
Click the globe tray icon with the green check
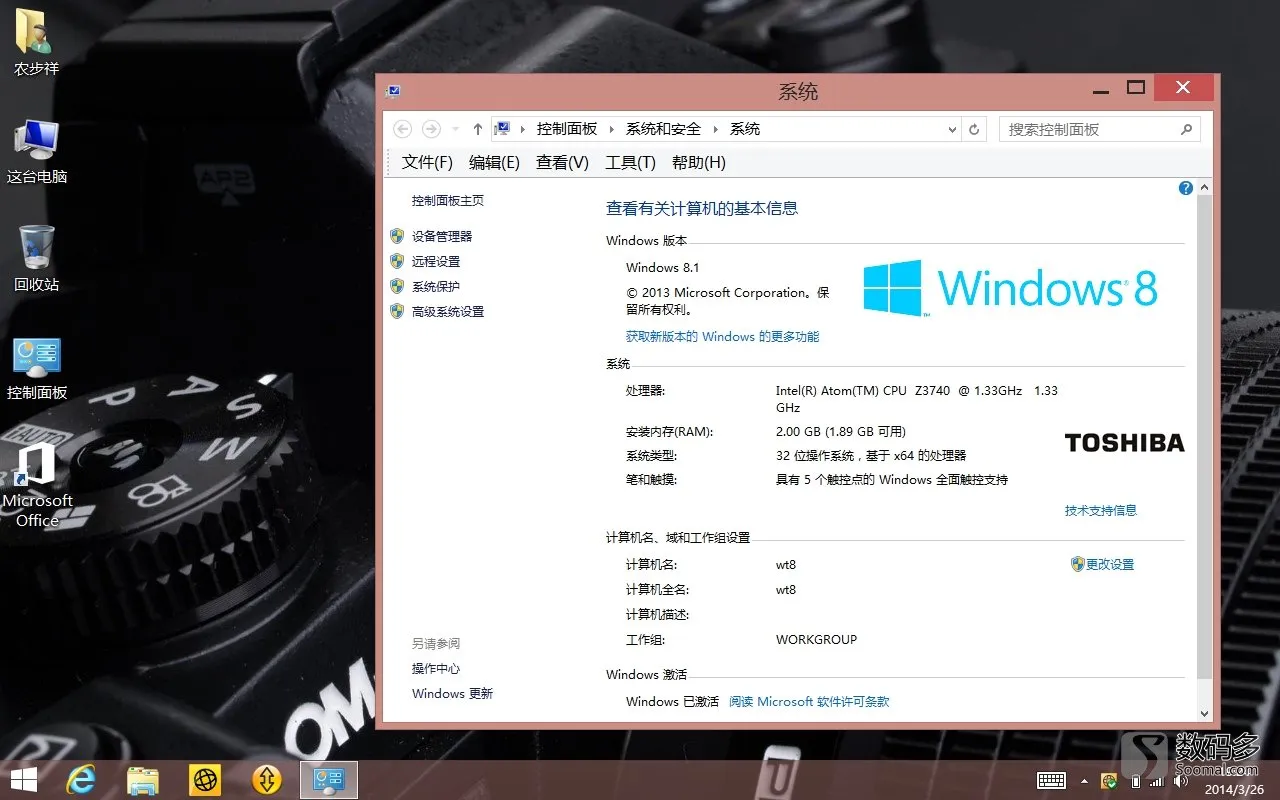tap(1109, 780)
